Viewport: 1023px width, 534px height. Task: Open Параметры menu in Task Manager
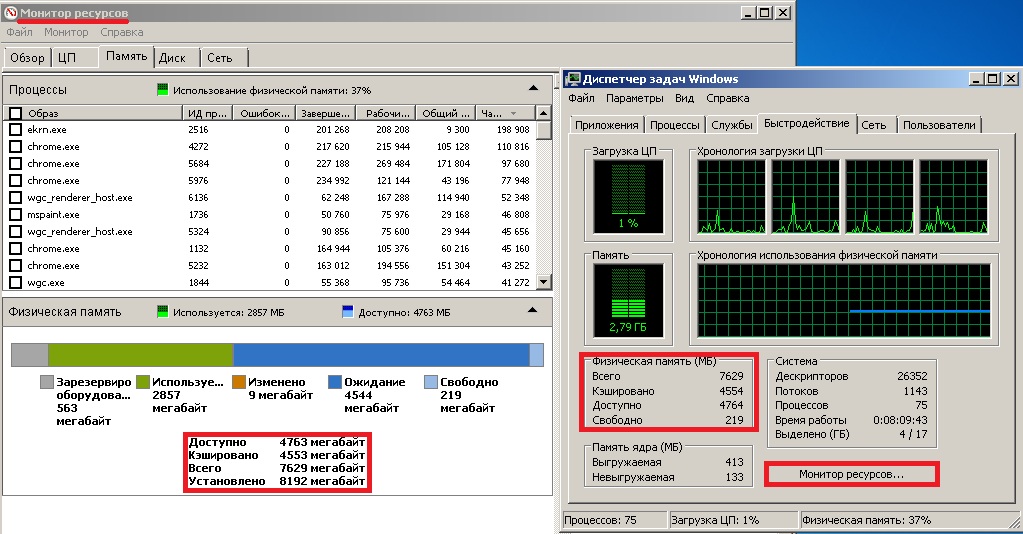(x=634, y=99)
